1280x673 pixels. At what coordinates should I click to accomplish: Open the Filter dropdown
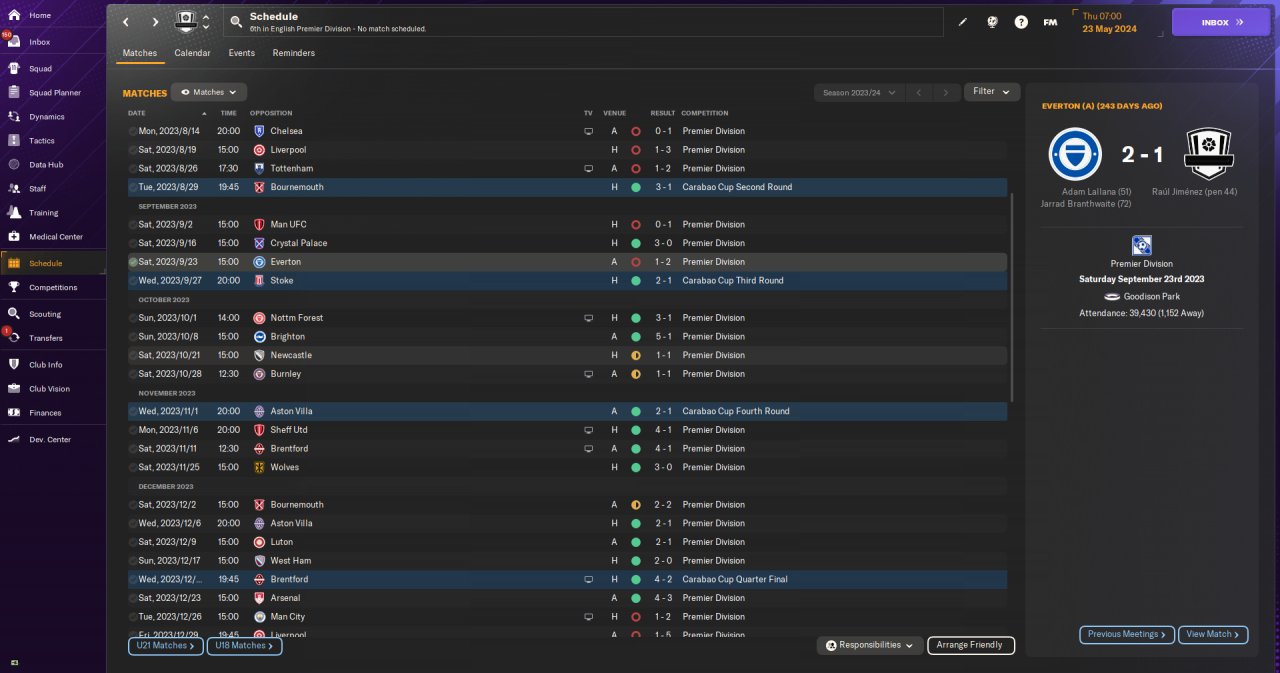point(992,91)
